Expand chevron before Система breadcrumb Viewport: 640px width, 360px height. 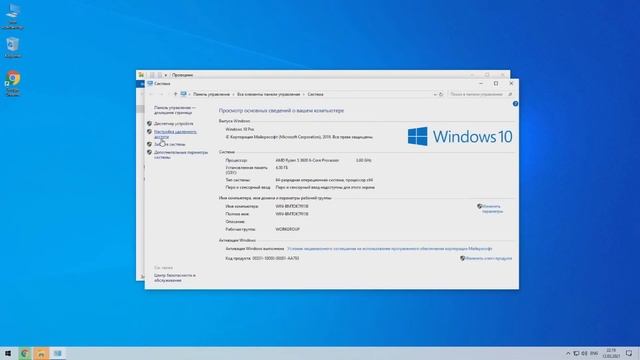click(x=304, y=94)
